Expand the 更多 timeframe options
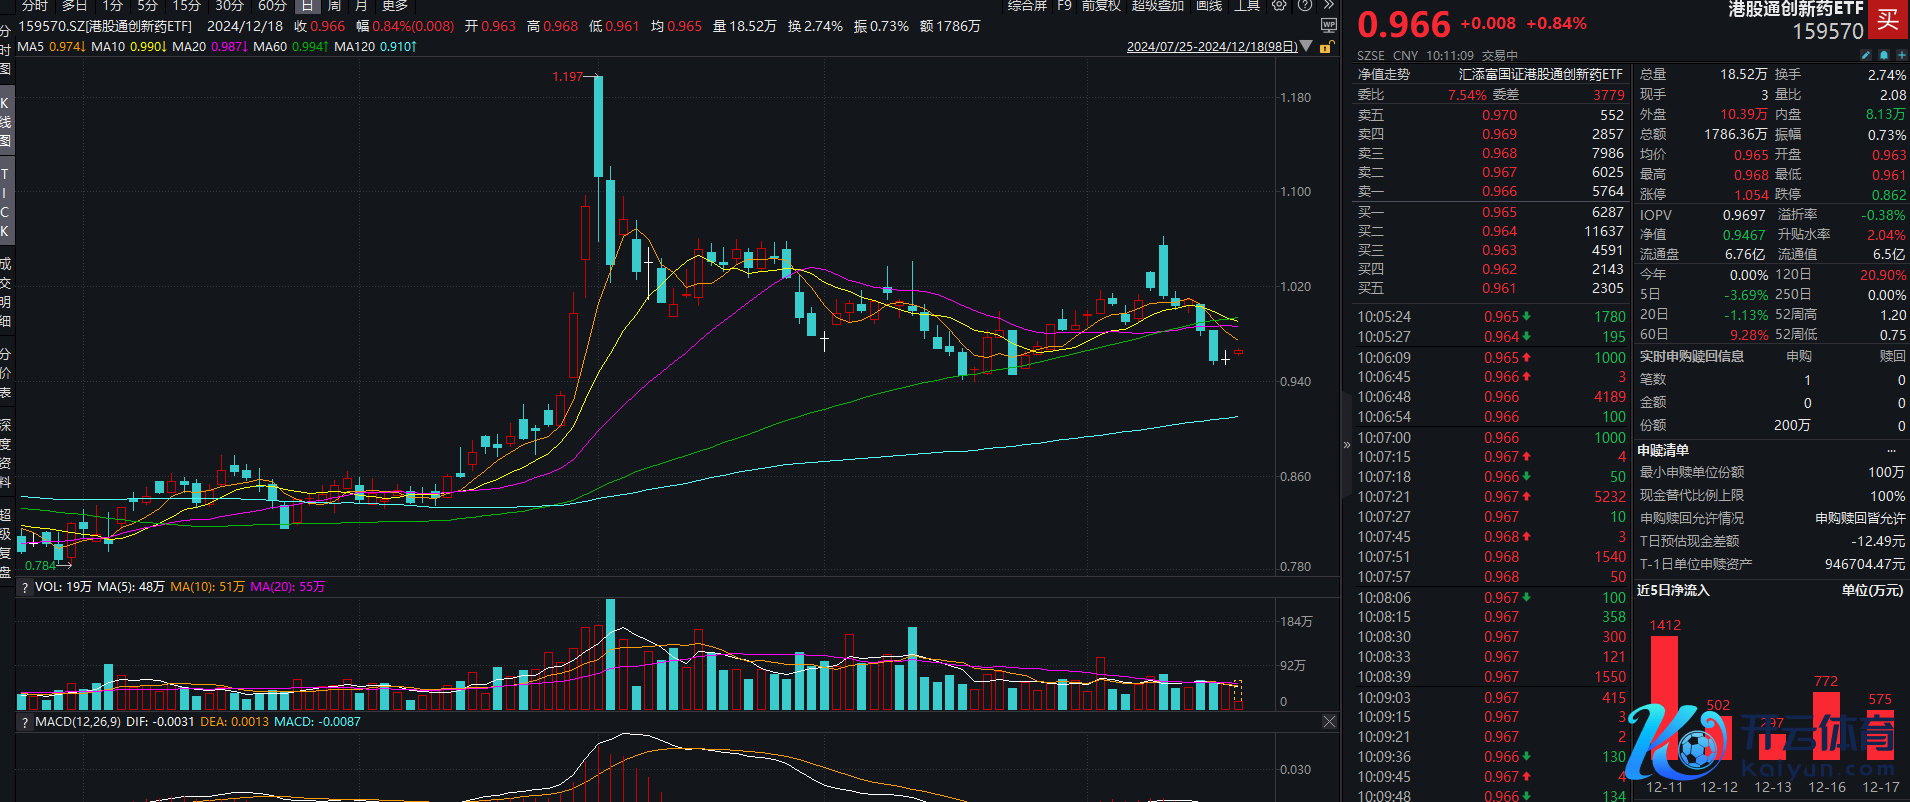Screen dimensions: 1910x802 coord(394,5)
